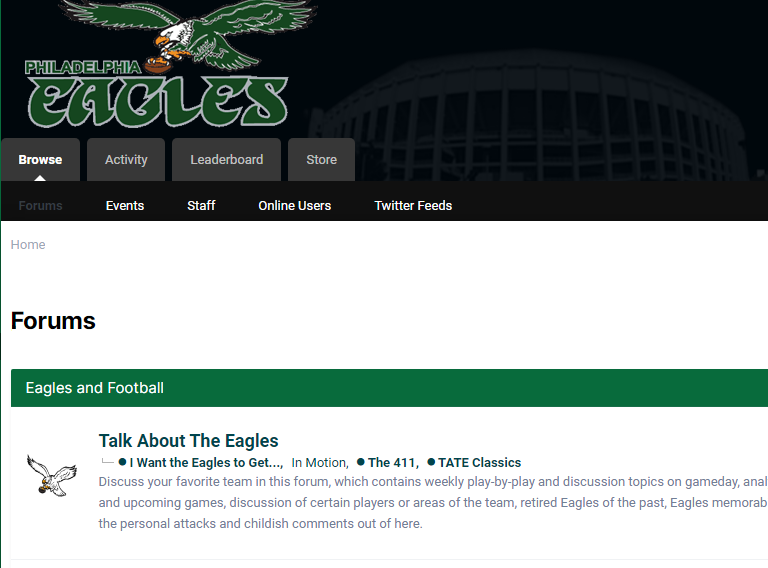Click the eagle forum icon beside Talk About The Eagles

[x=51, y=475]
